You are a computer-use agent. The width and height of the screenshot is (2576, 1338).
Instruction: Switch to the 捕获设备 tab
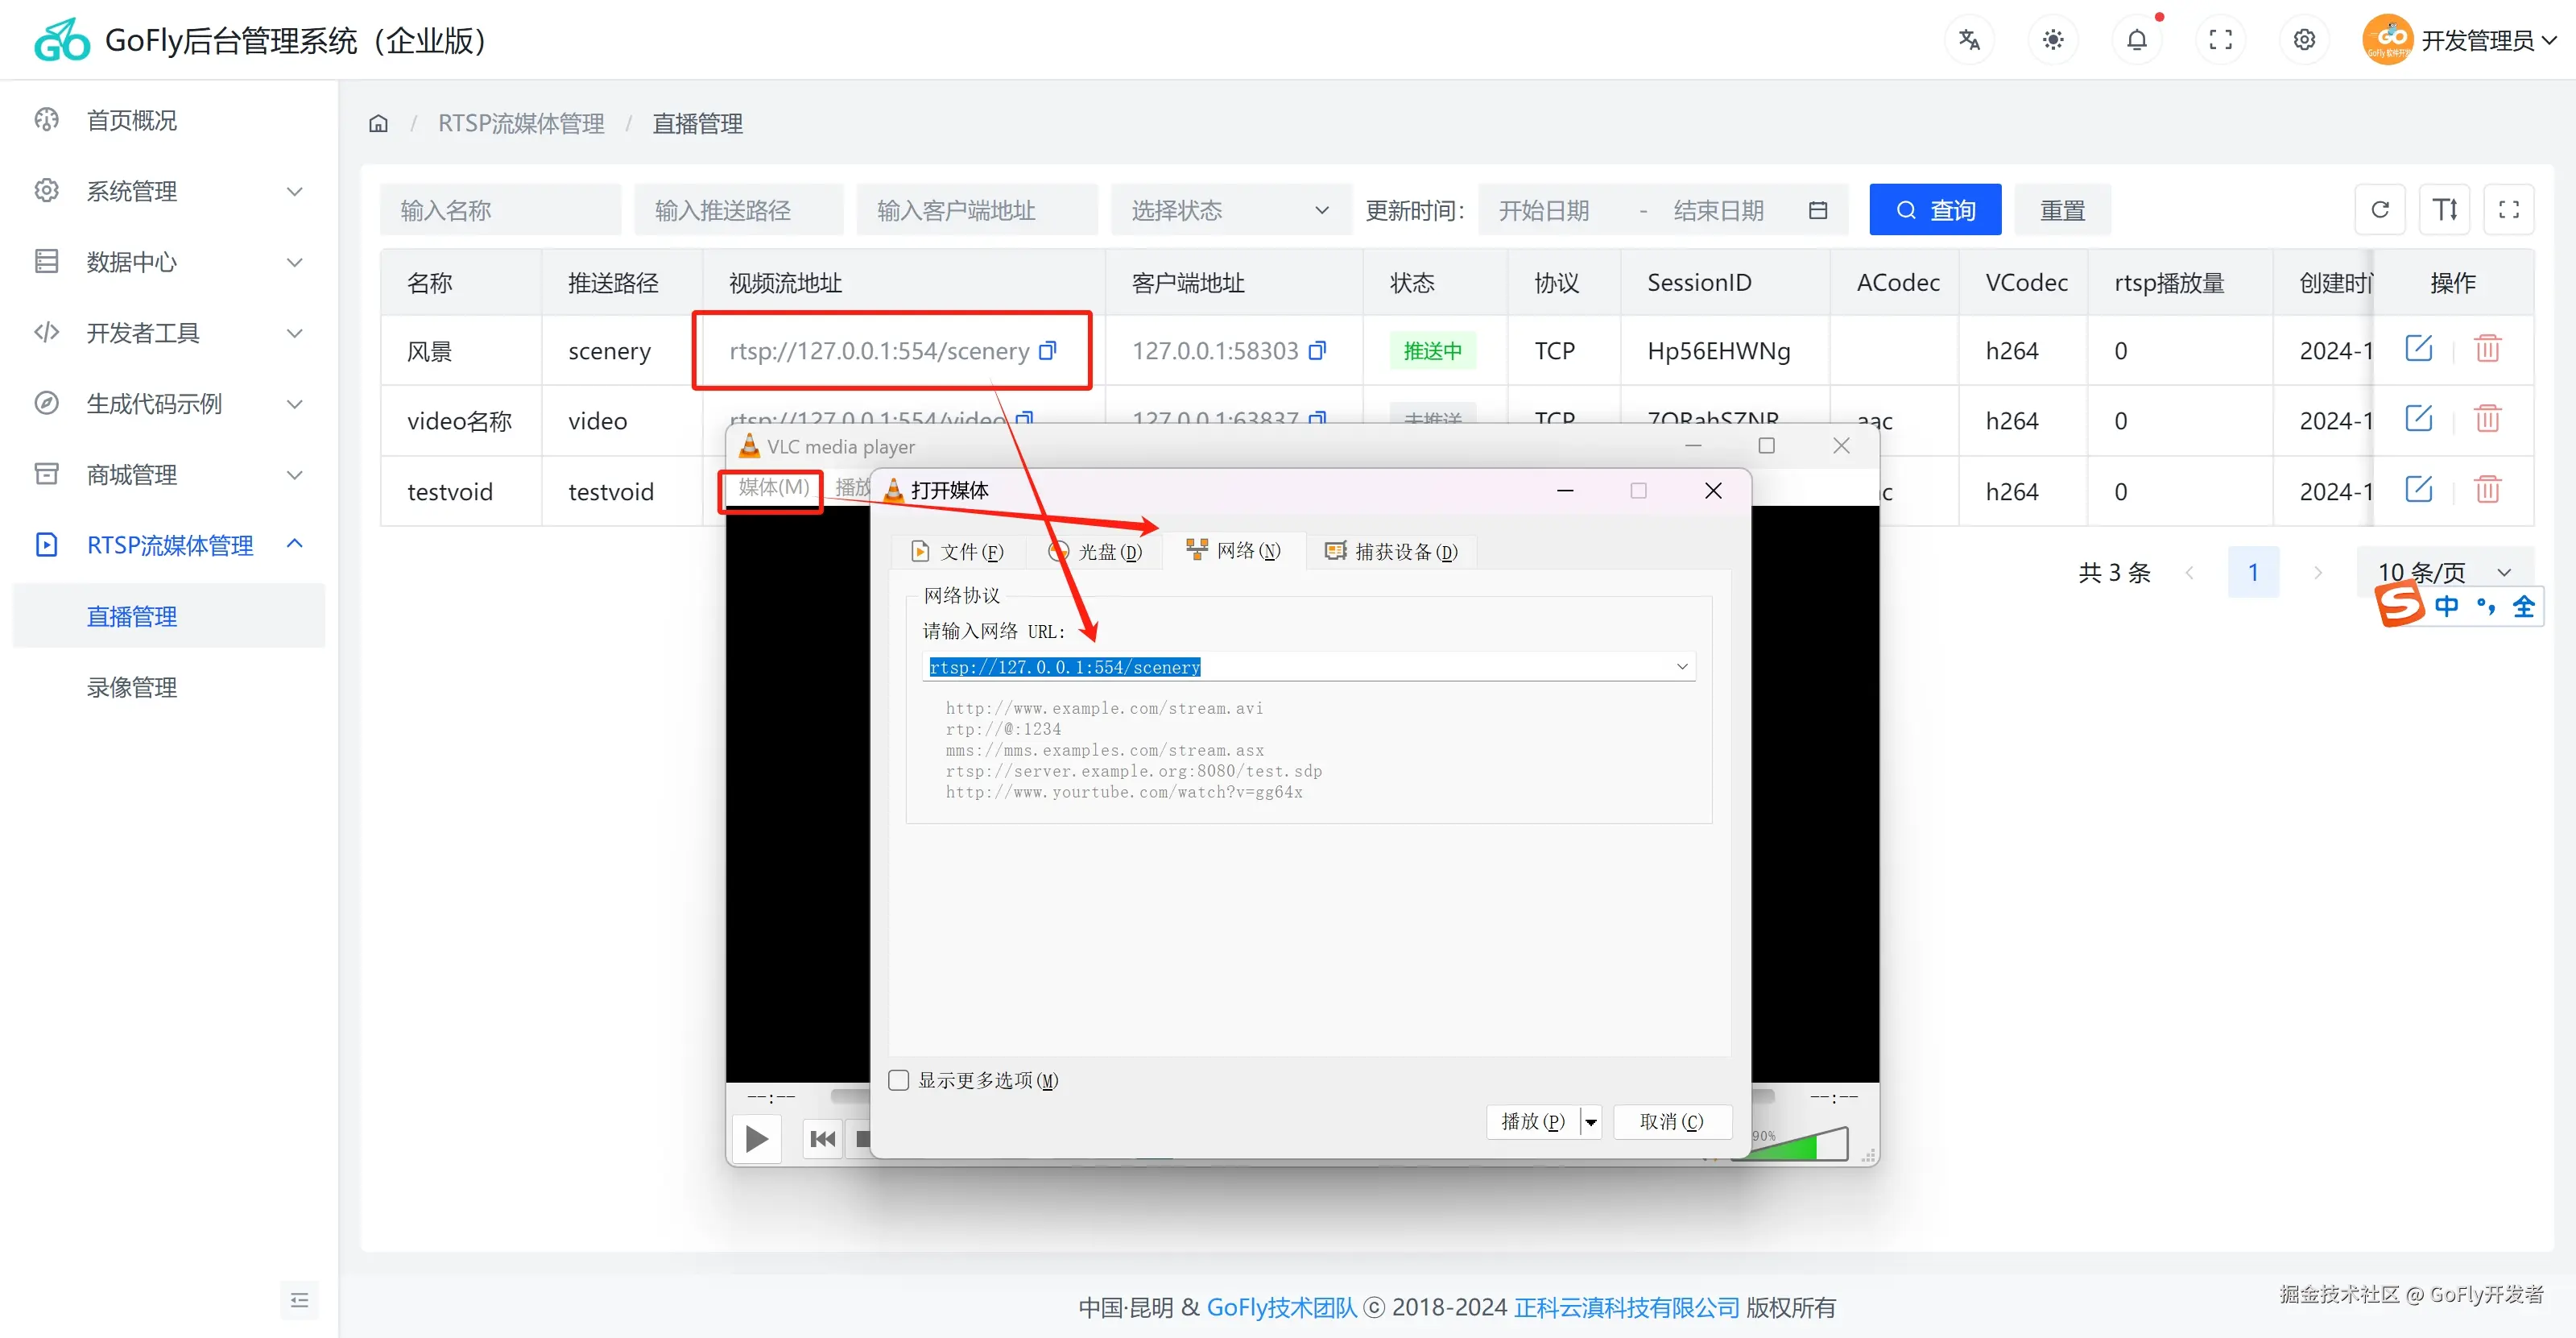[x=1391, y=551]
